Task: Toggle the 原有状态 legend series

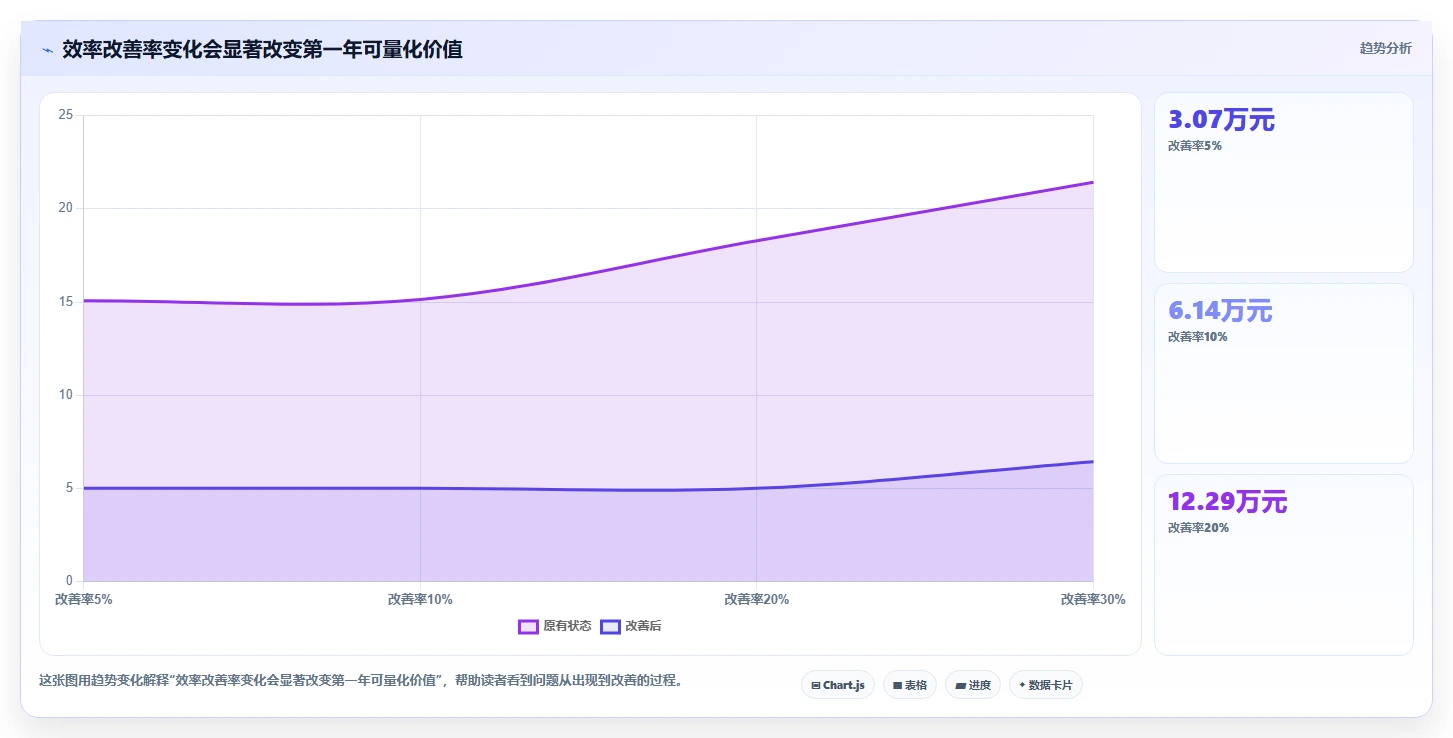Action: [x=555, y=626]
